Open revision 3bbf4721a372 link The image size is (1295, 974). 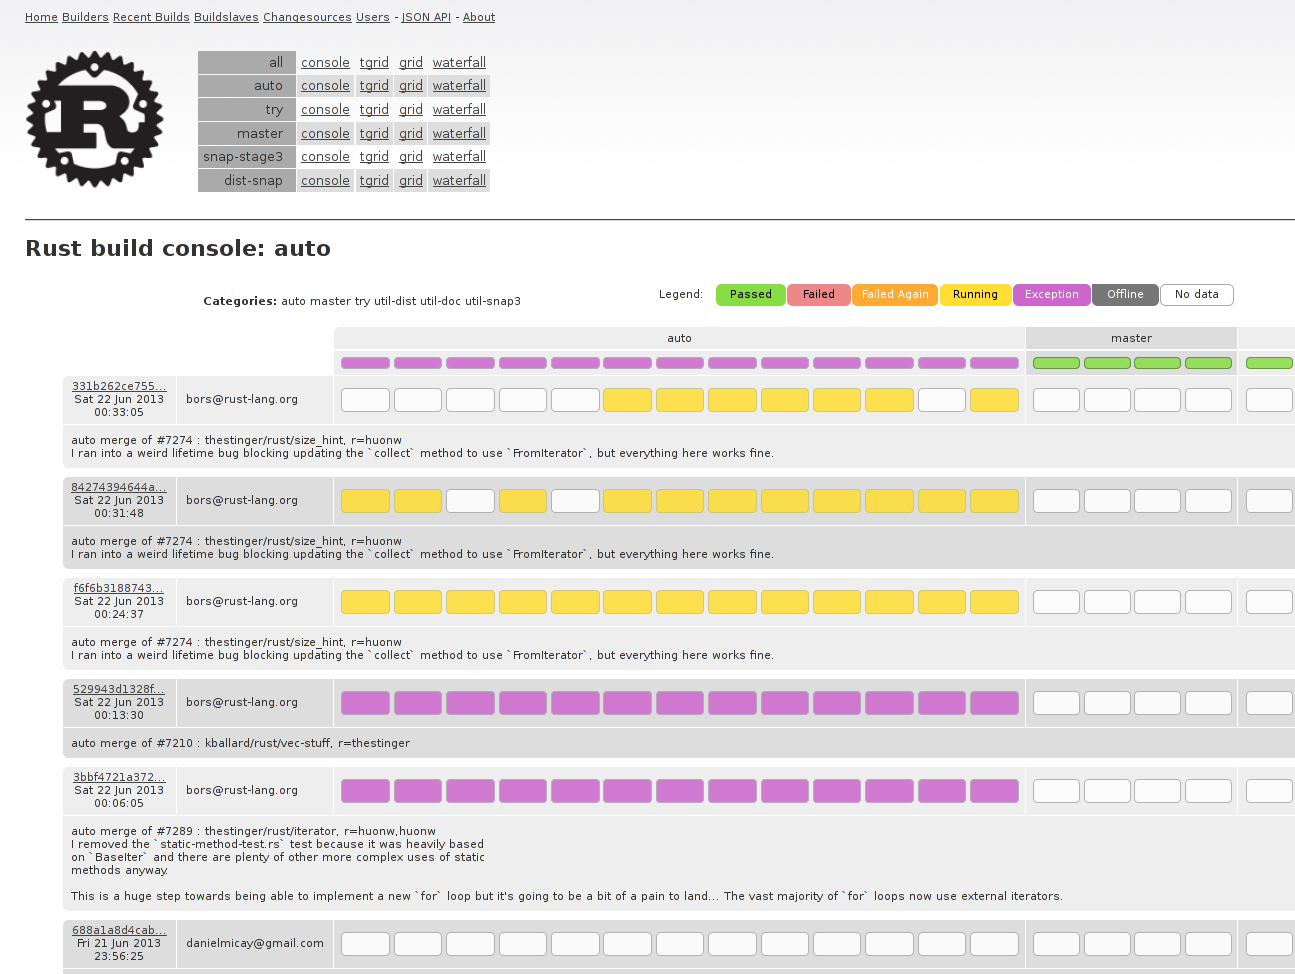[119, 777]
